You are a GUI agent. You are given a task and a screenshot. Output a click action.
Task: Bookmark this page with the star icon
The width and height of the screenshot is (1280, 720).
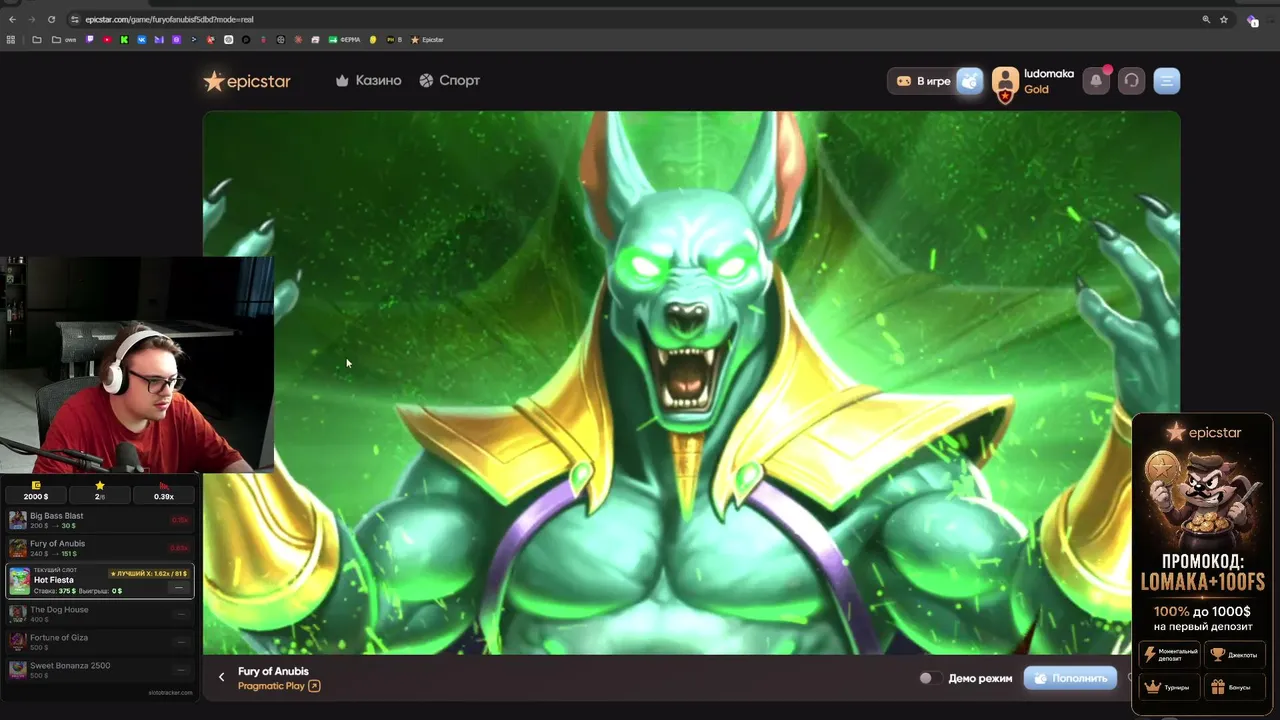pos(1224,19)
